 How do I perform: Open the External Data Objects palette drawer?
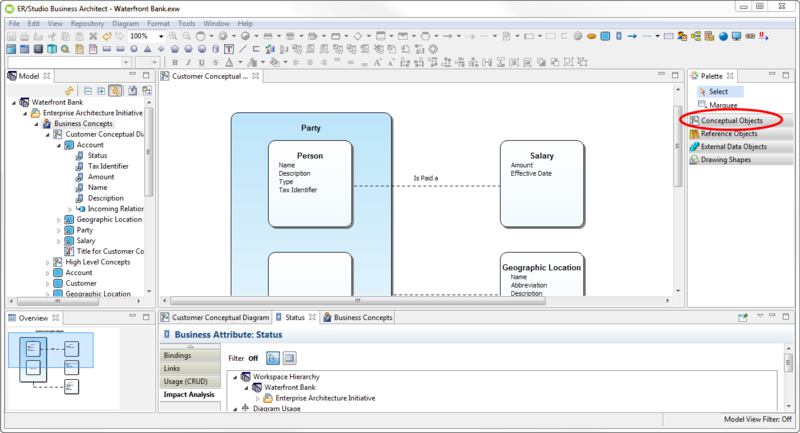tap(740, 146)
